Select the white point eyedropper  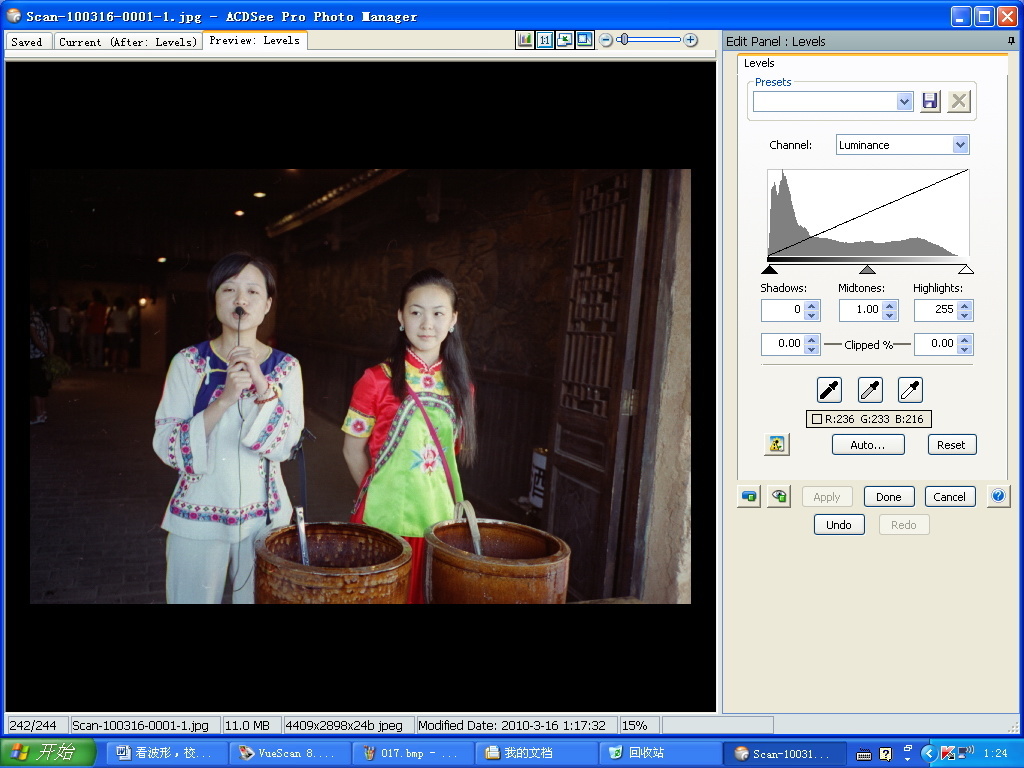pos(910,390)
